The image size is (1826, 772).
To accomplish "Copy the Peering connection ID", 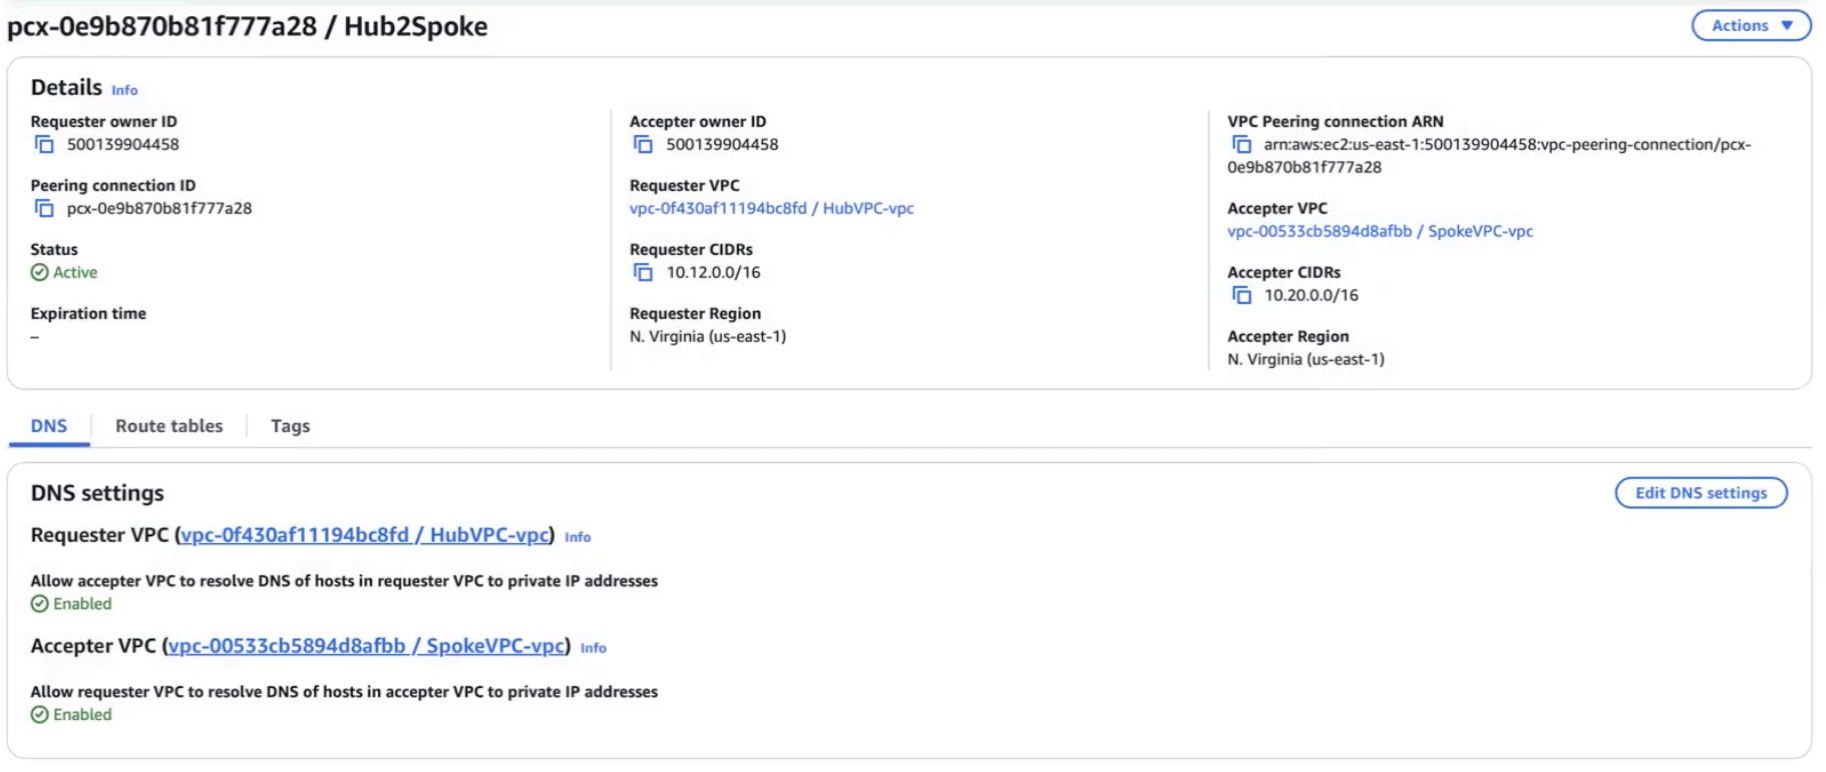I will pos(44,209).
